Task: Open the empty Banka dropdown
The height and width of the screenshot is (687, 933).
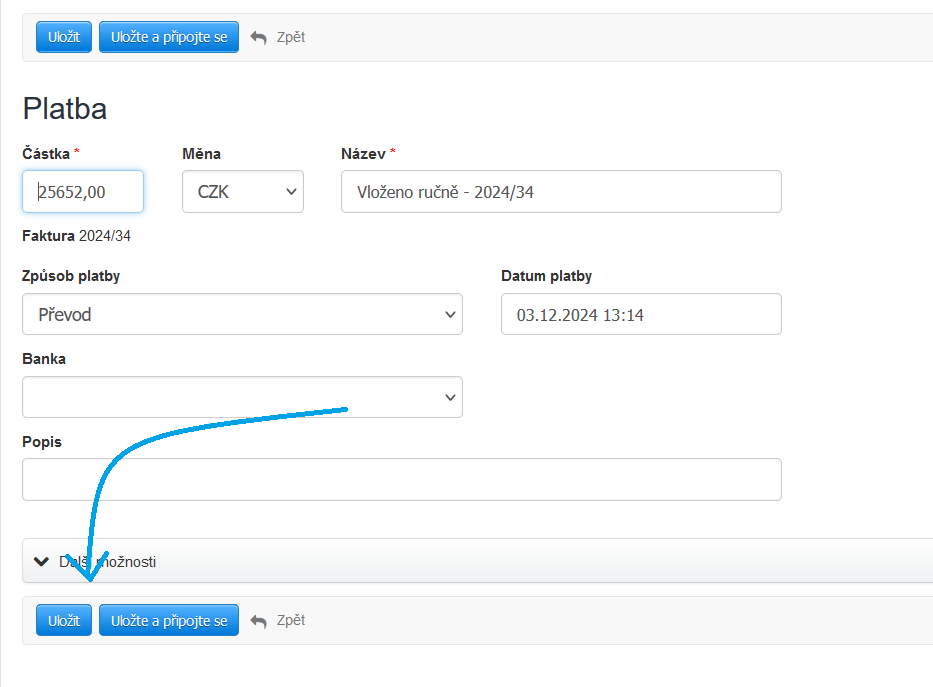Action: 242,397
